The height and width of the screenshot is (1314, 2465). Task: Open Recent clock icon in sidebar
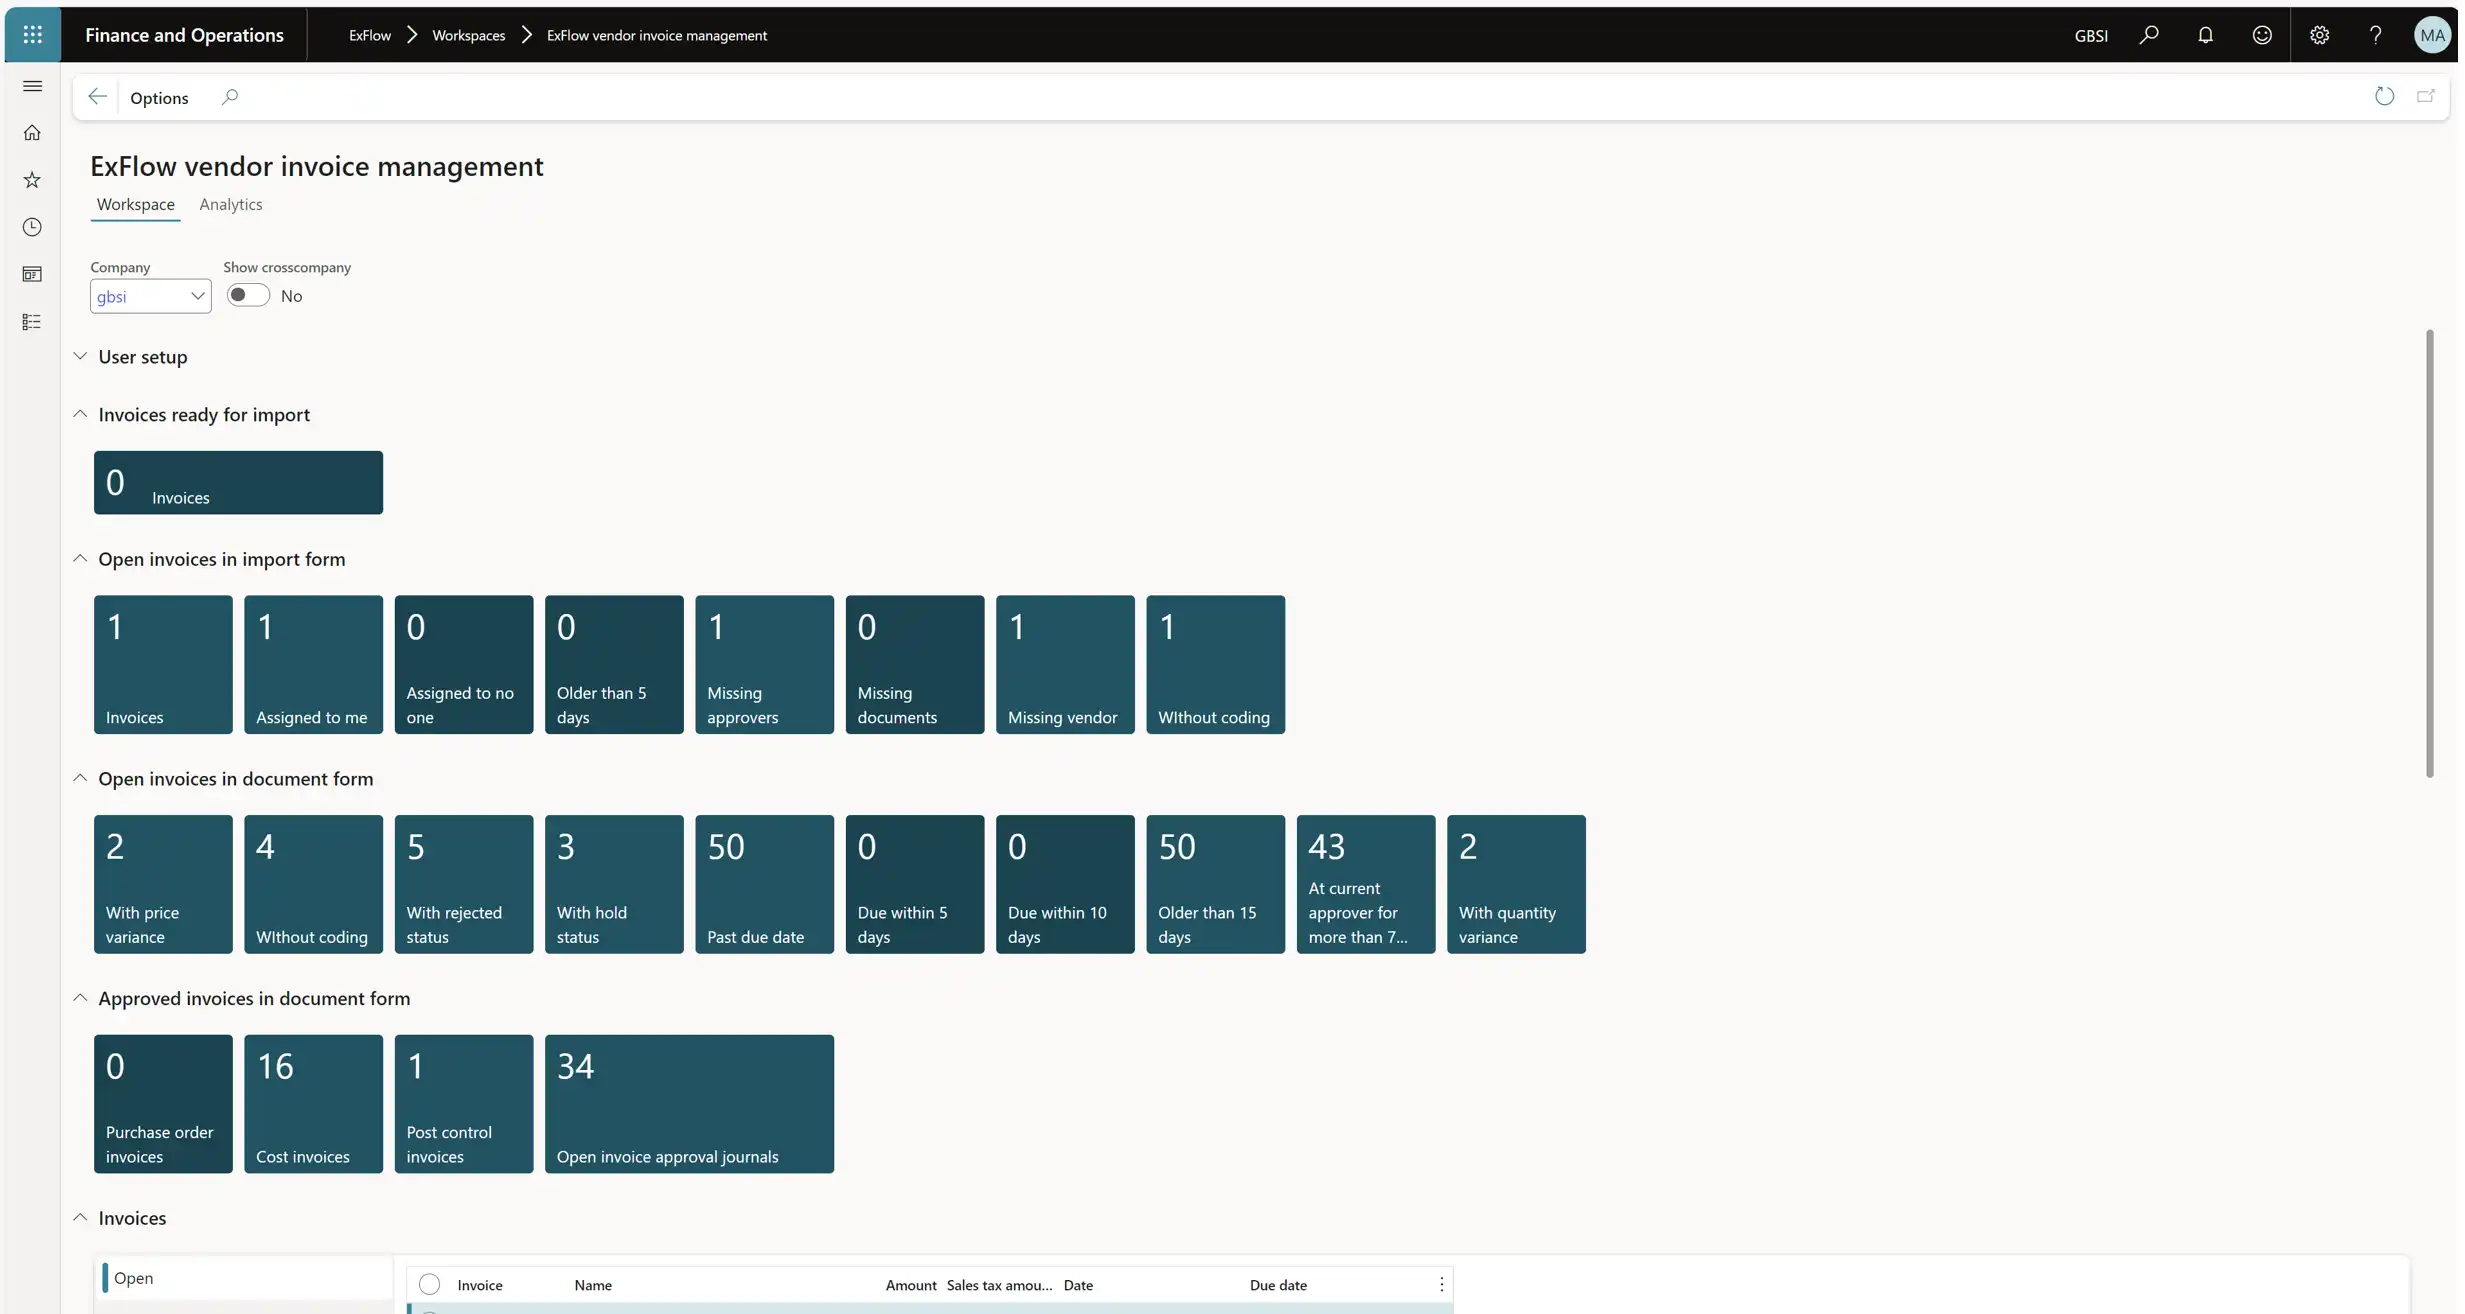(x=32, y=227)
